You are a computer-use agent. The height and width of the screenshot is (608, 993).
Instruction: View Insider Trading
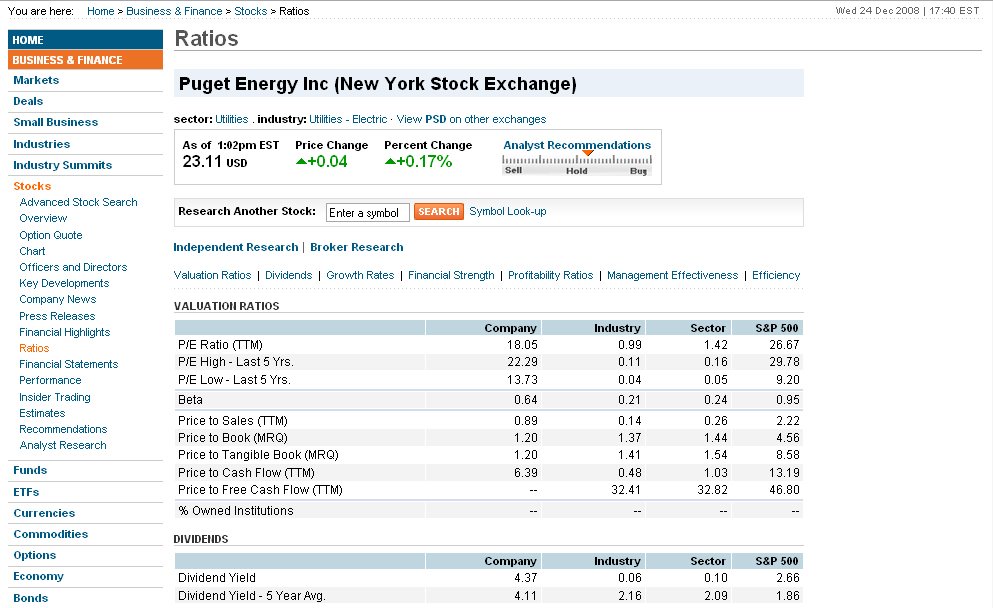point(55,397)
